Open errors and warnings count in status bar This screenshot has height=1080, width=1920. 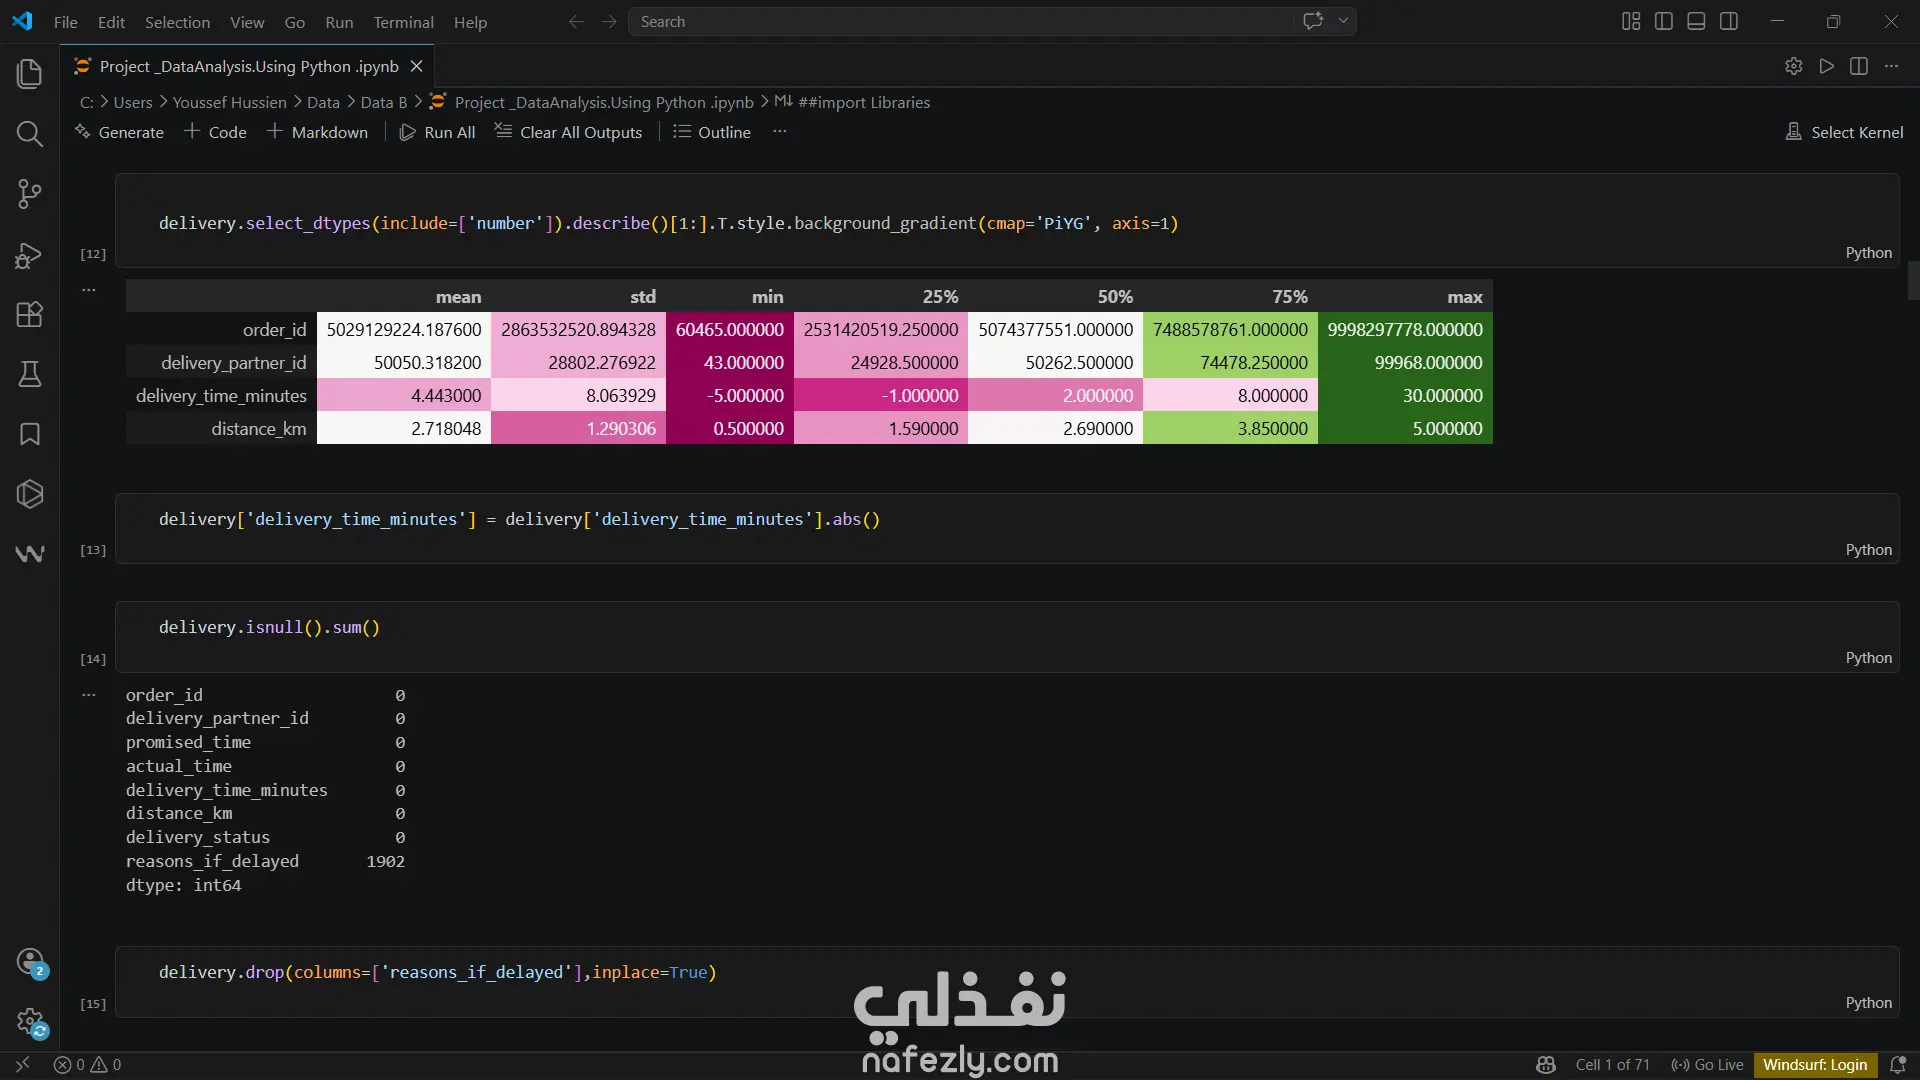pos(87,1065)
